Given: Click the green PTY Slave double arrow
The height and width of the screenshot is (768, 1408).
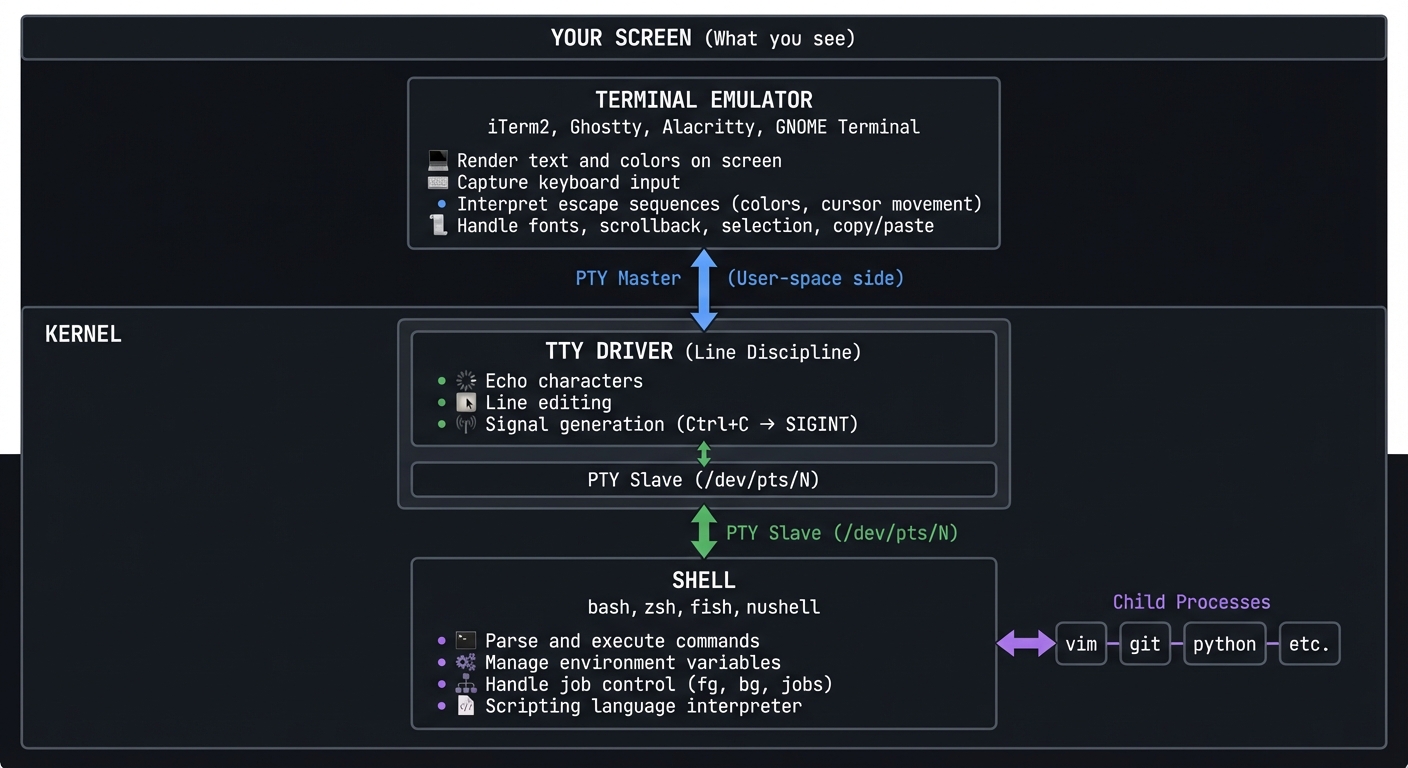Looking at the screenshot, I should tap(703, 531).
